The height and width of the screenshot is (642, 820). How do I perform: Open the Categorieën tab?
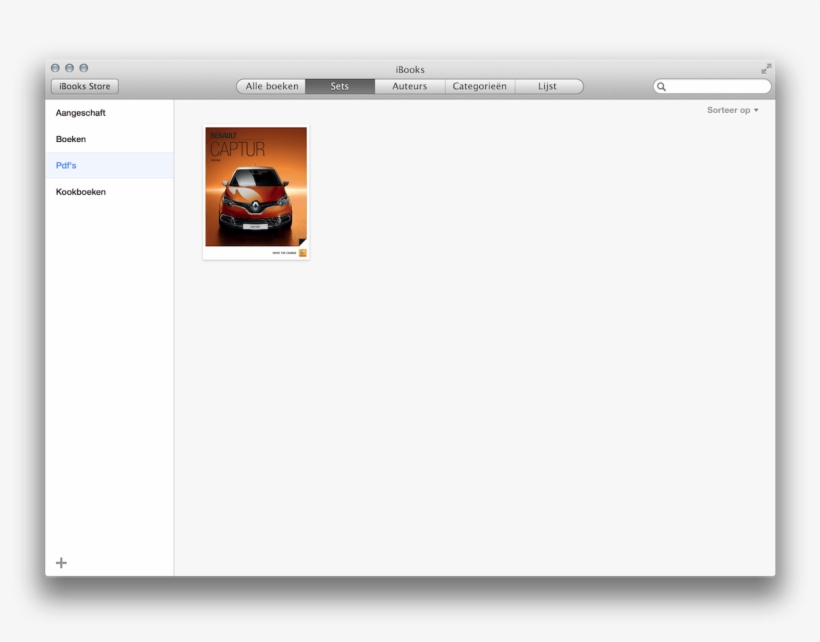click(x=479, y=86)
